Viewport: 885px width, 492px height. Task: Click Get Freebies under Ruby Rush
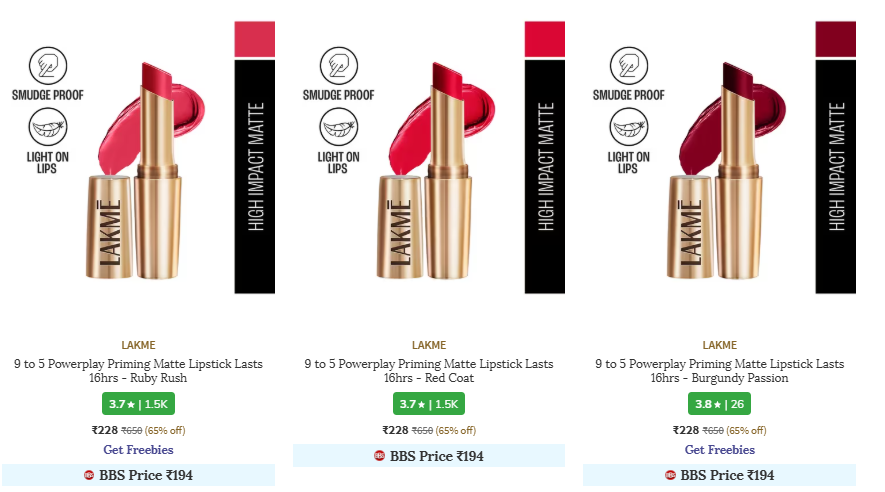coord(138,450)
